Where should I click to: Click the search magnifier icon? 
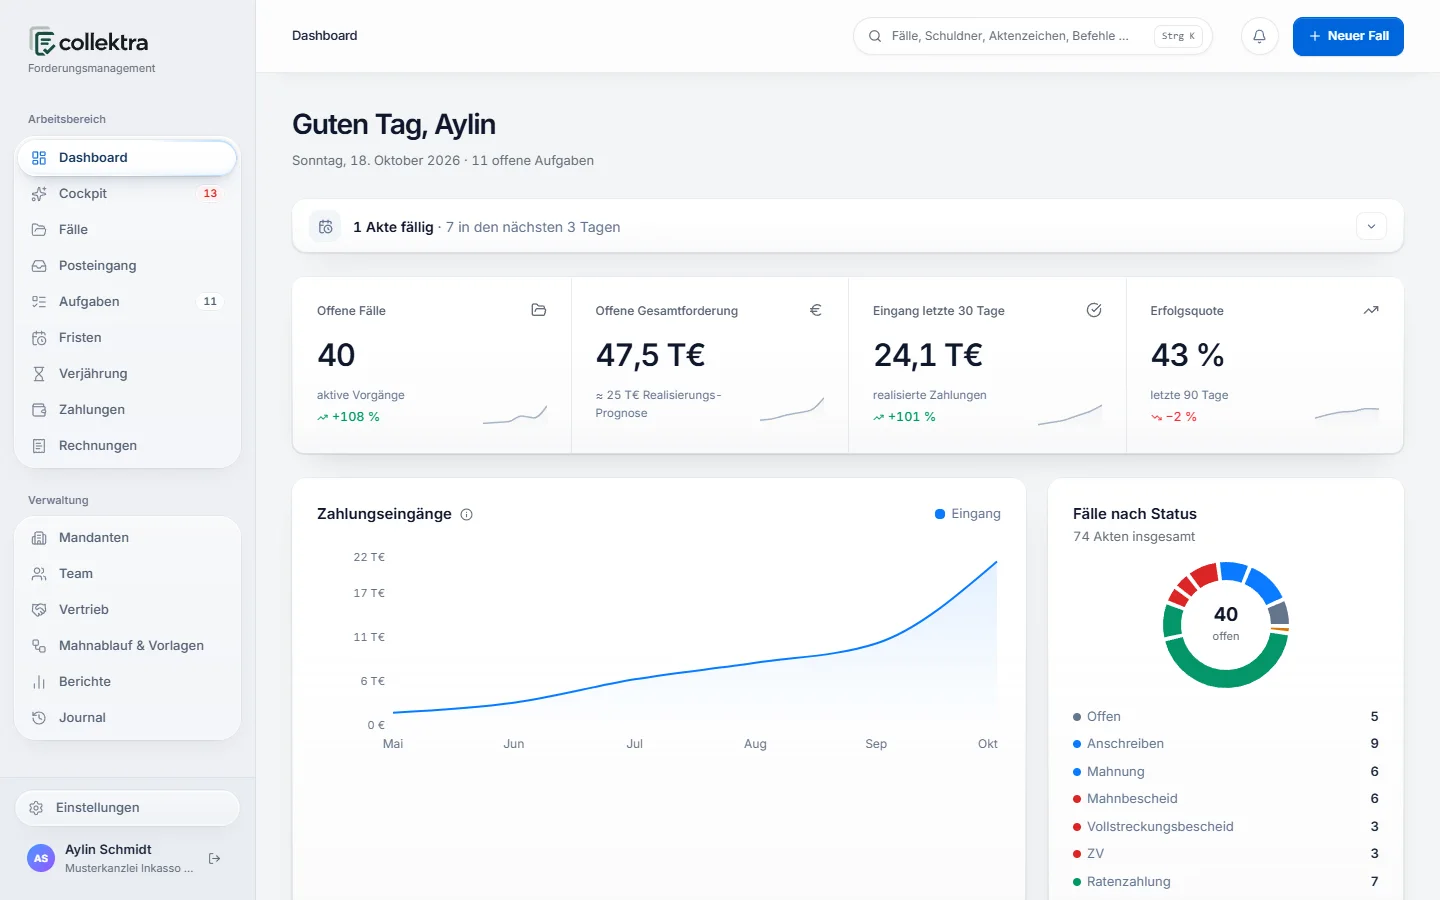click(x=875, y=36)
